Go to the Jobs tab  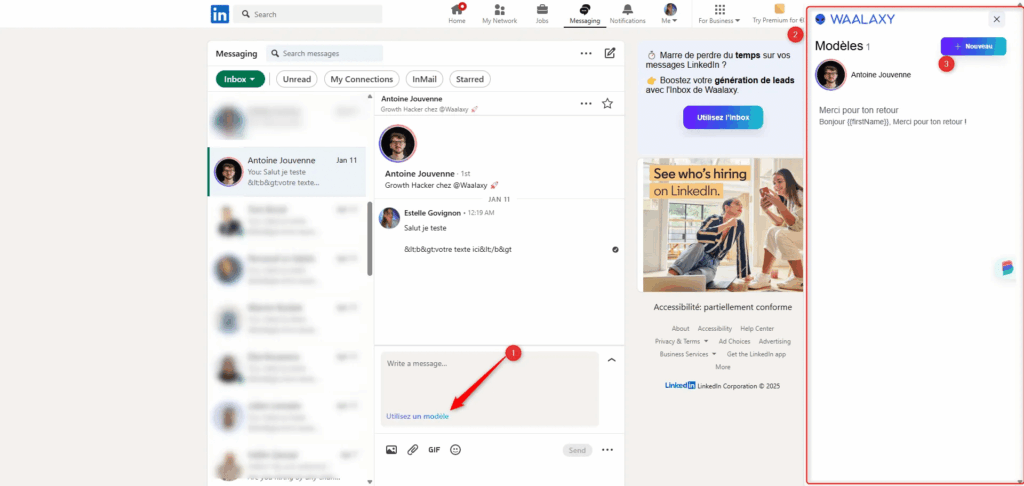click(x=542, y=13)
